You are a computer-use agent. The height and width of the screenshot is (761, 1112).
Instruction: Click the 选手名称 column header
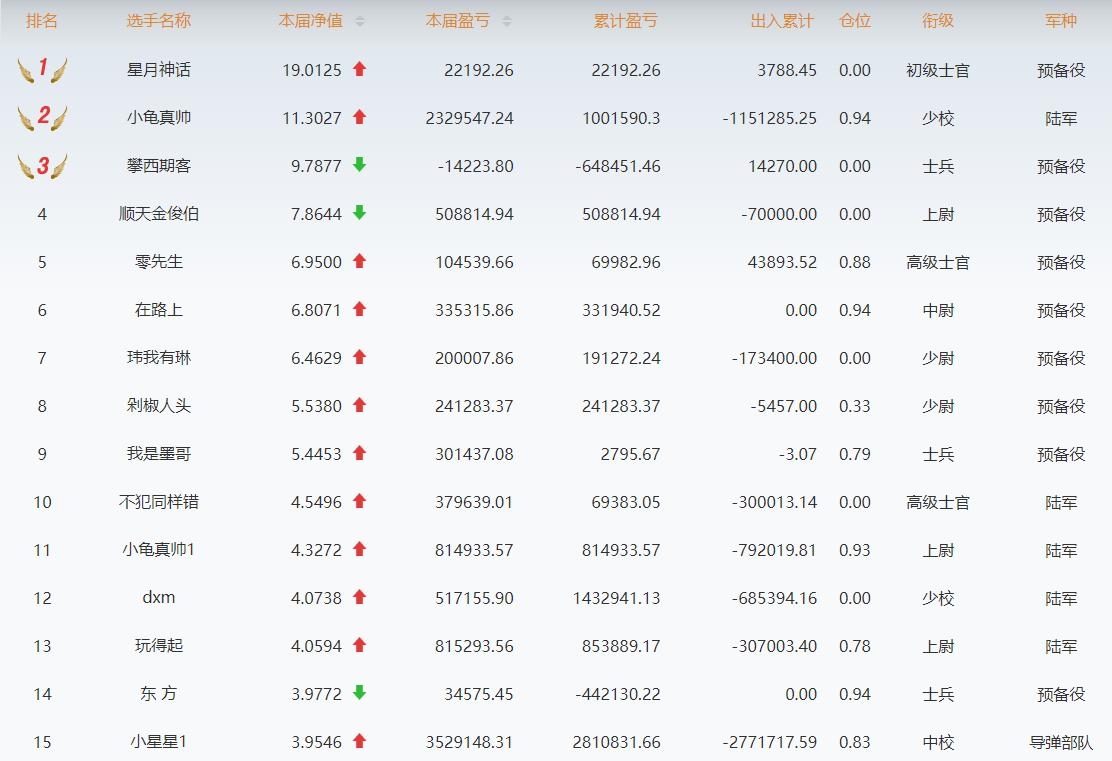[158, 21]
